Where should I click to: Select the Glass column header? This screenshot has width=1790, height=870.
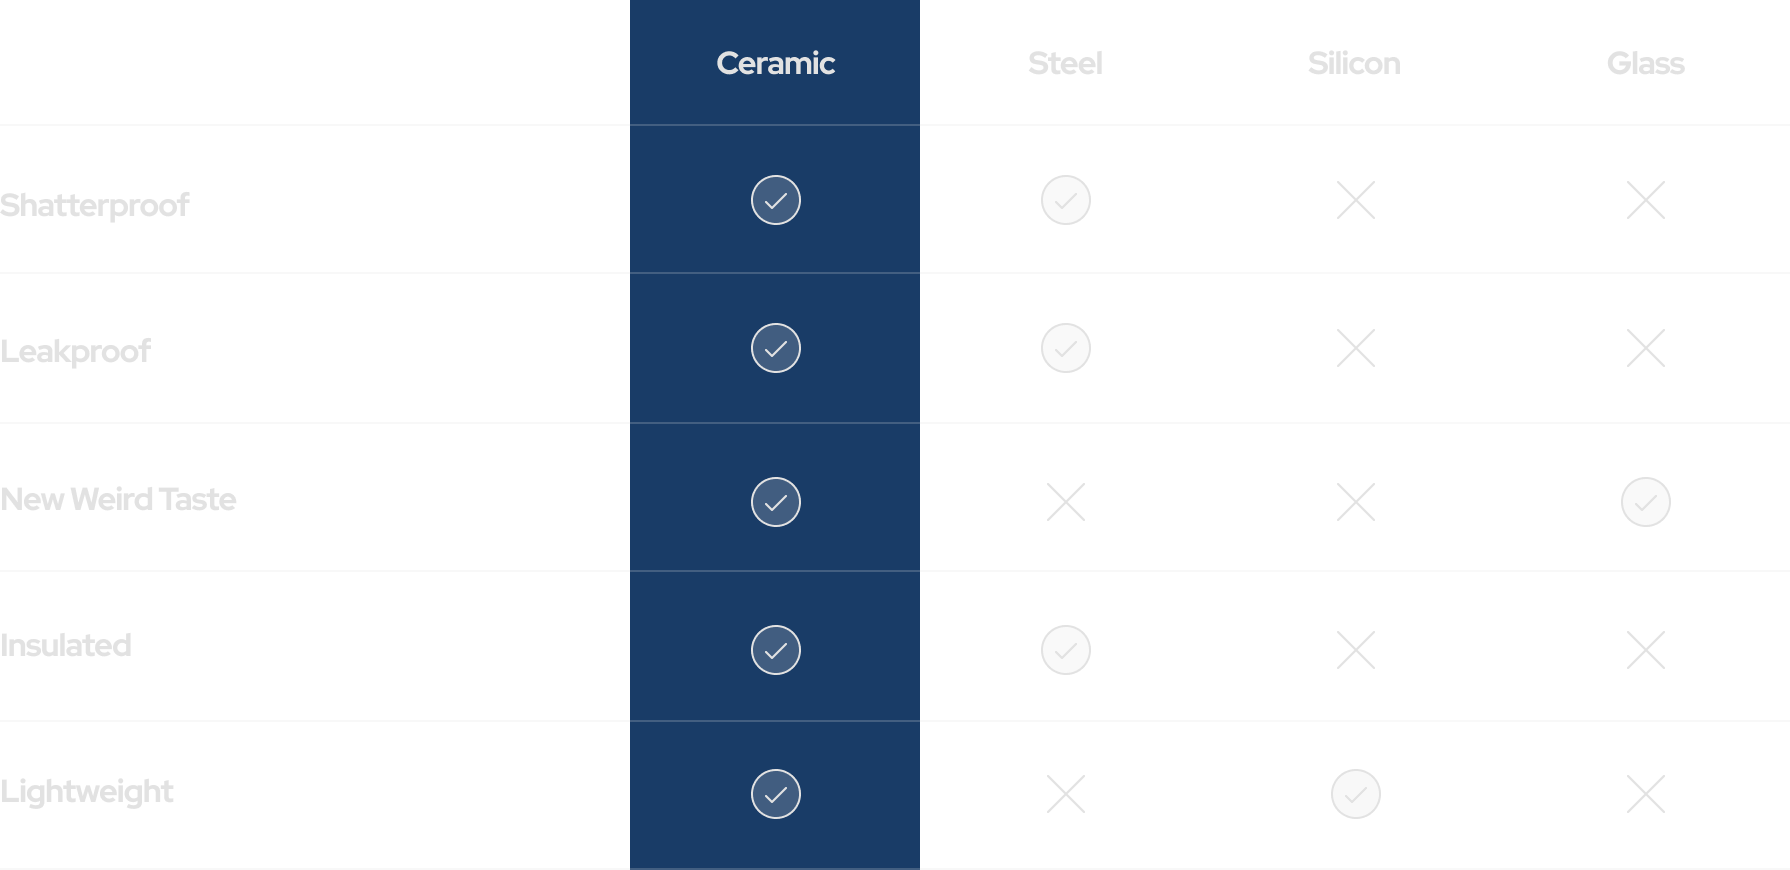click(1645, 63)
